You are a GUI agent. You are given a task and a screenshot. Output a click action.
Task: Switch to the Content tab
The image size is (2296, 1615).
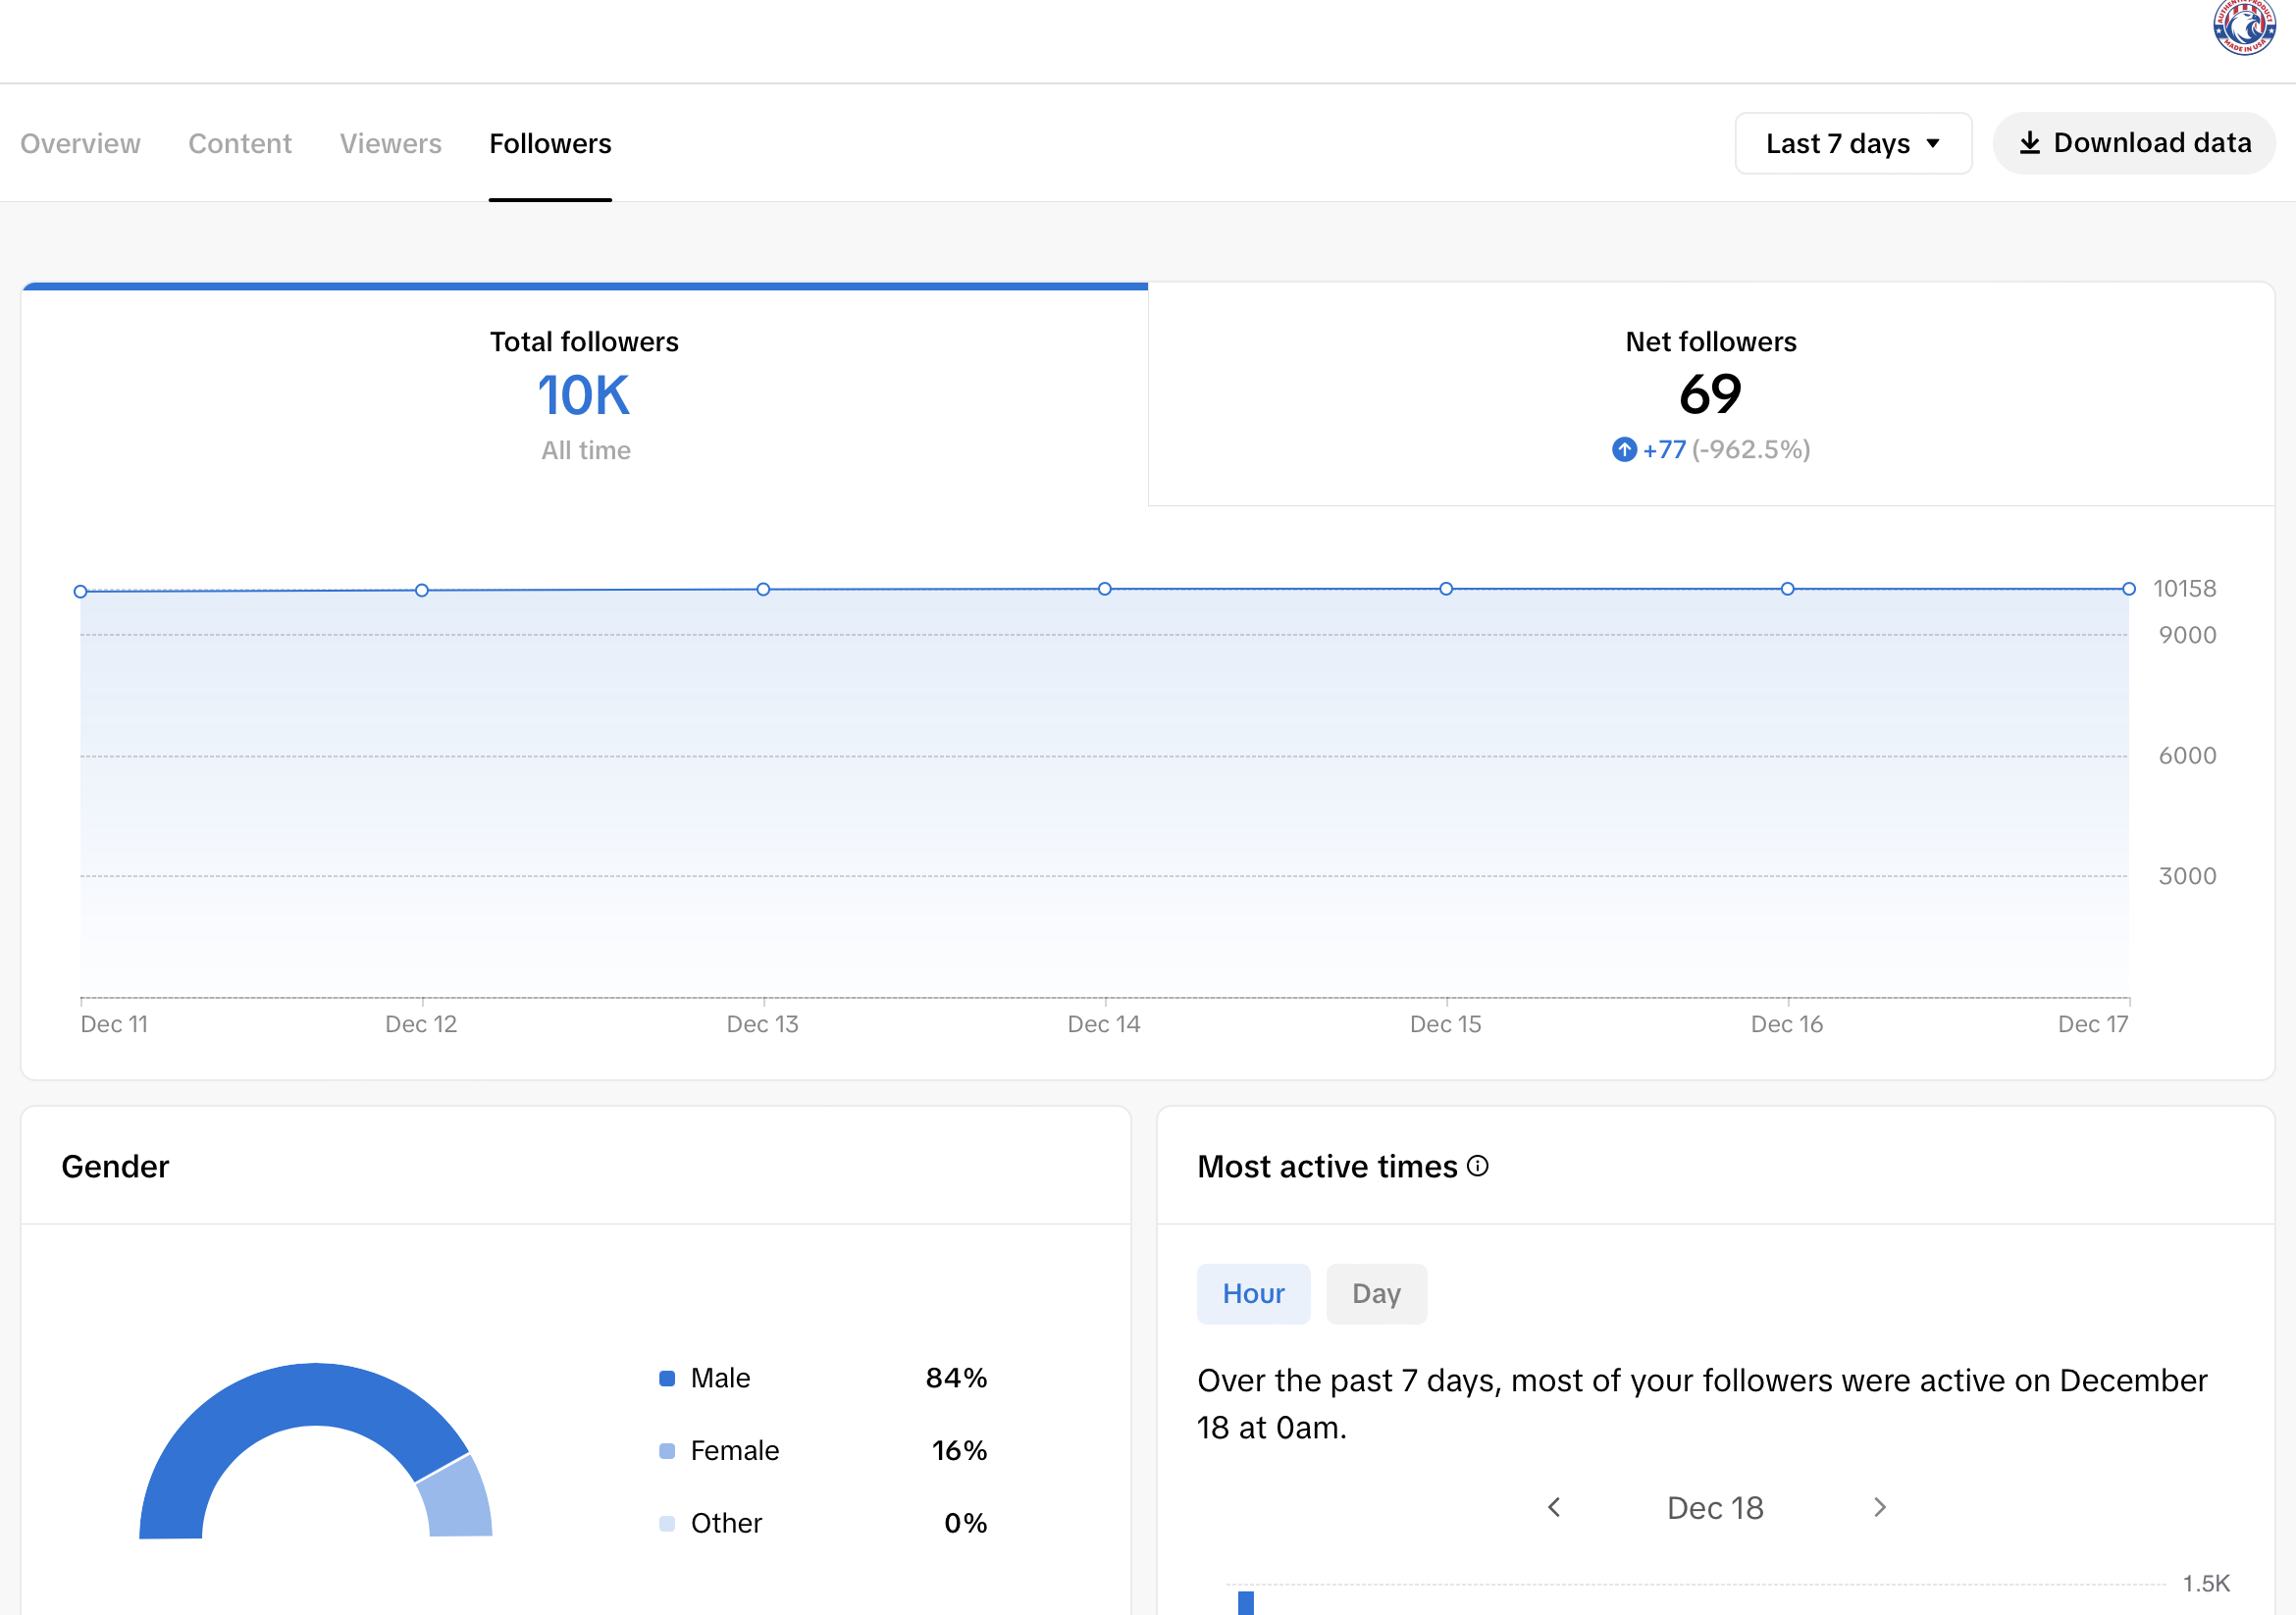(240, 143)
